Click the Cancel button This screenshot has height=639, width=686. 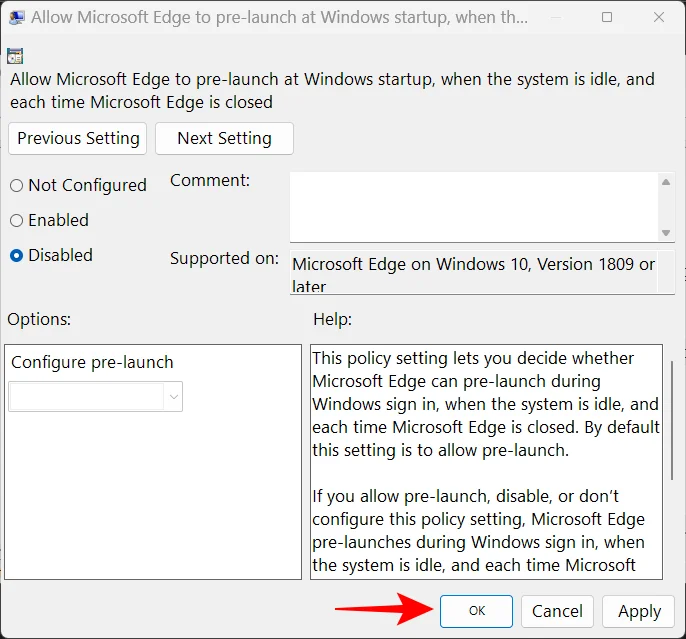click(x=557, y=611)
